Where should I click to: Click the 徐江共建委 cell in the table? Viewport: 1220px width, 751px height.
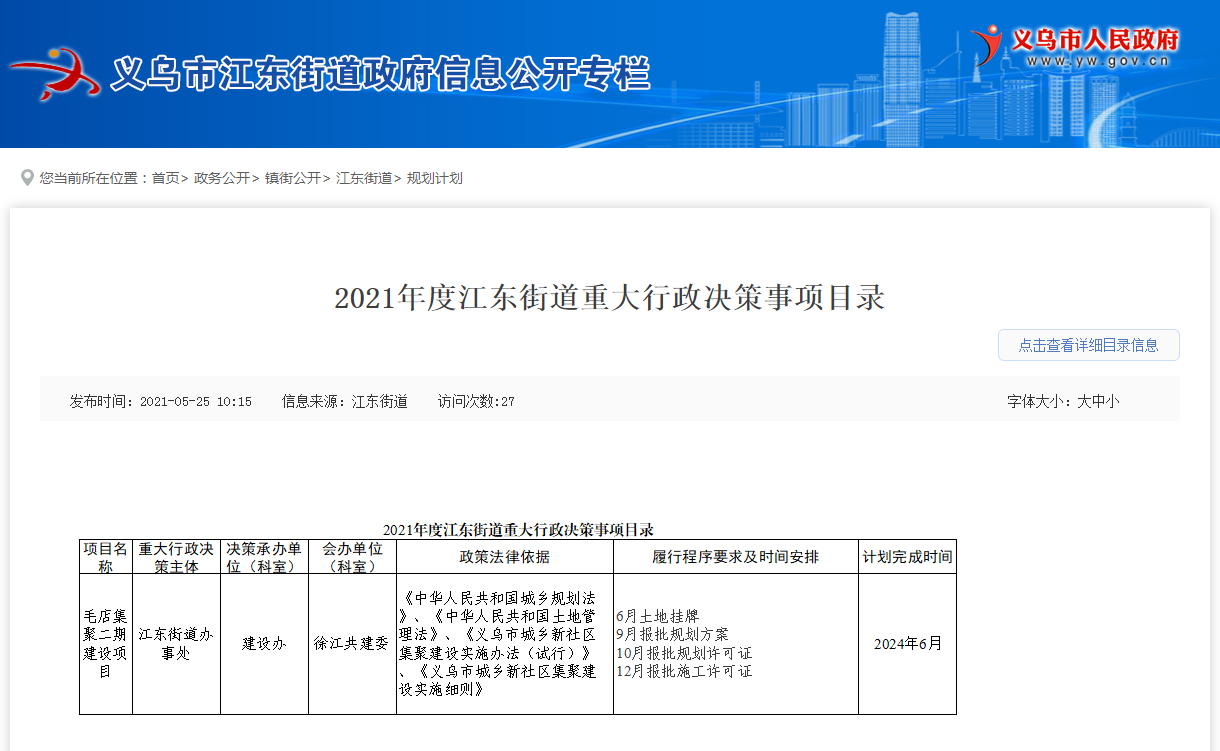351,644
